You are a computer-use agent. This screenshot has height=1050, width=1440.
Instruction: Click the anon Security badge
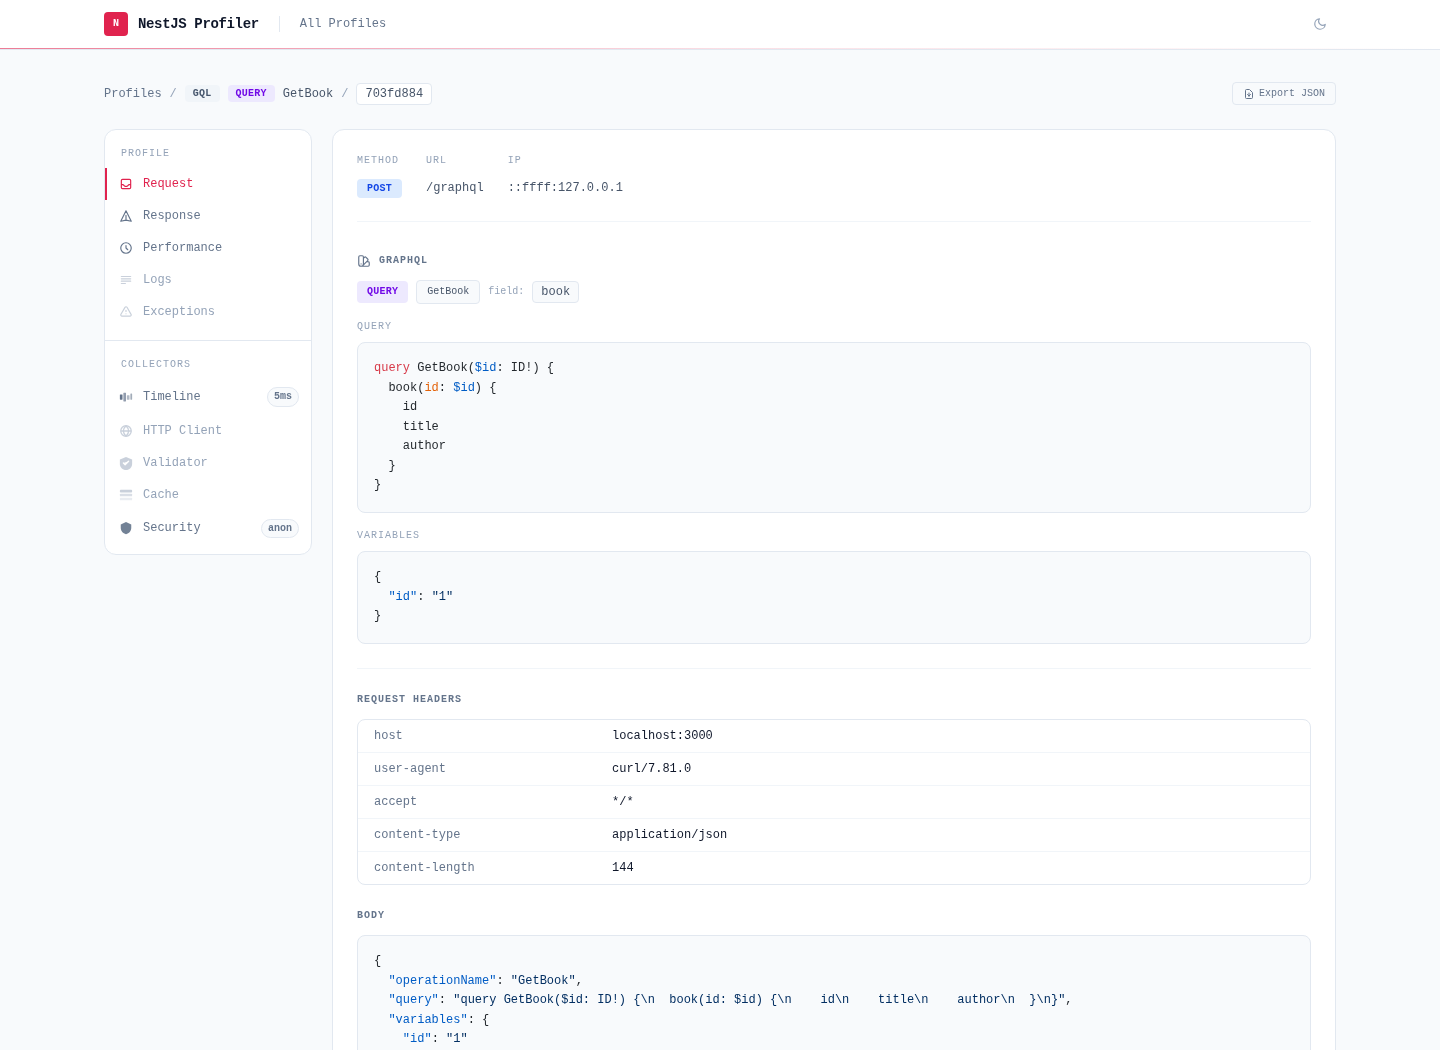tap(280, 528)
